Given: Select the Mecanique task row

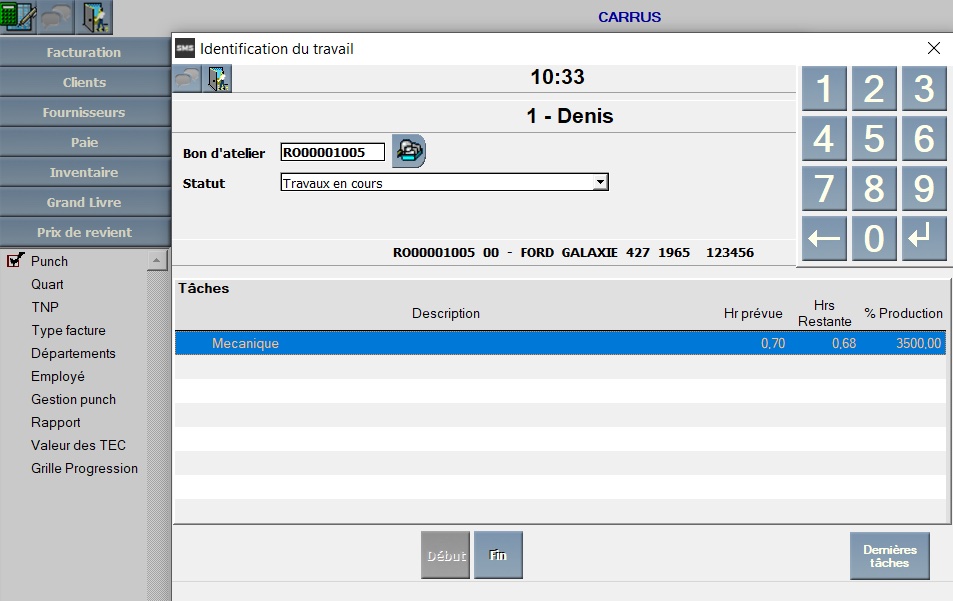Looking at the screenshot, I should tap(560, 343).
